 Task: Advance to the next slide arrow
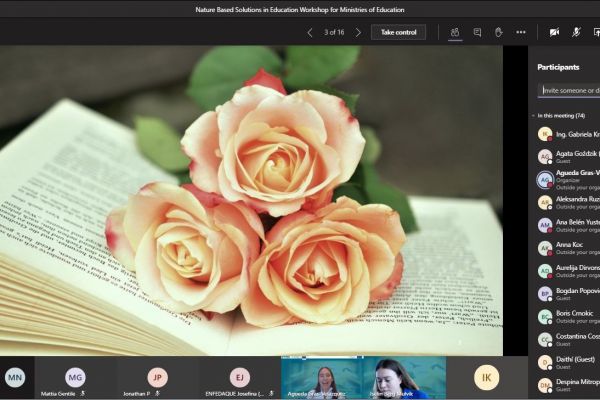click(358, 33)
